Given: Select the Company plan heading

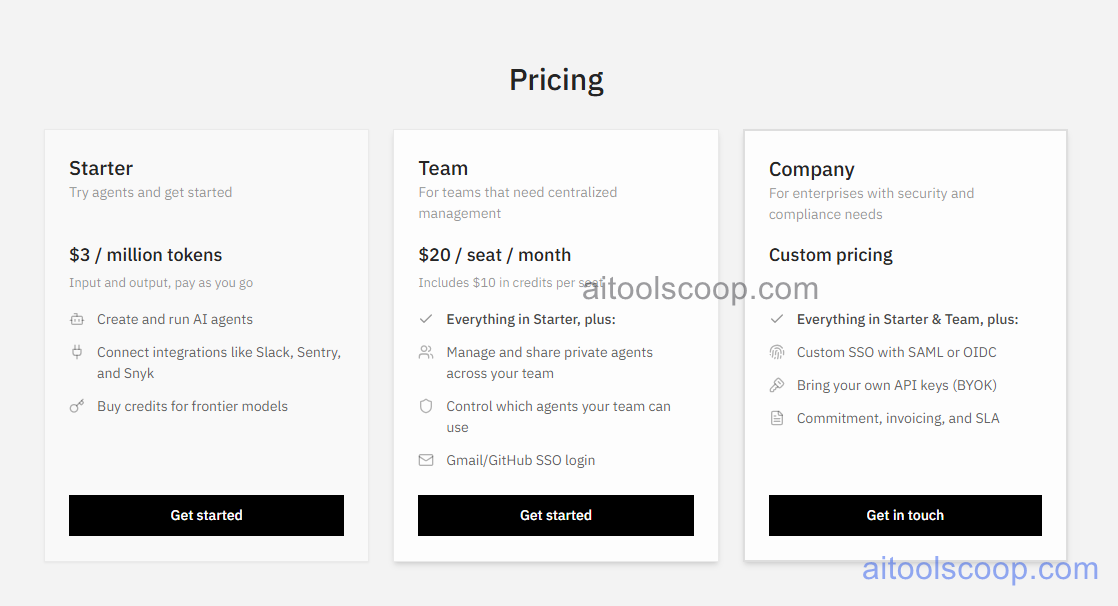Looking at the screenshot, I should tap(811, 169).
